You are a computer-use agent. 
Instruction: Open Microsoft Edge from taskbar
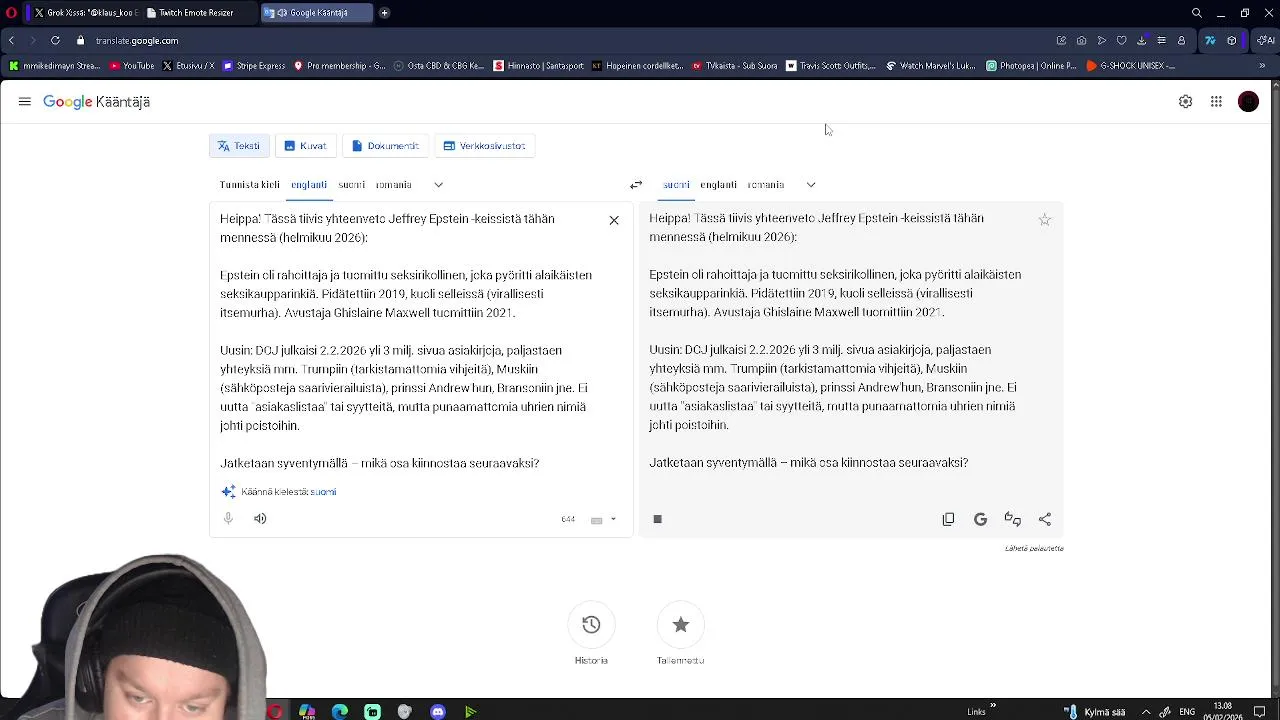click(x=340, y=712)
